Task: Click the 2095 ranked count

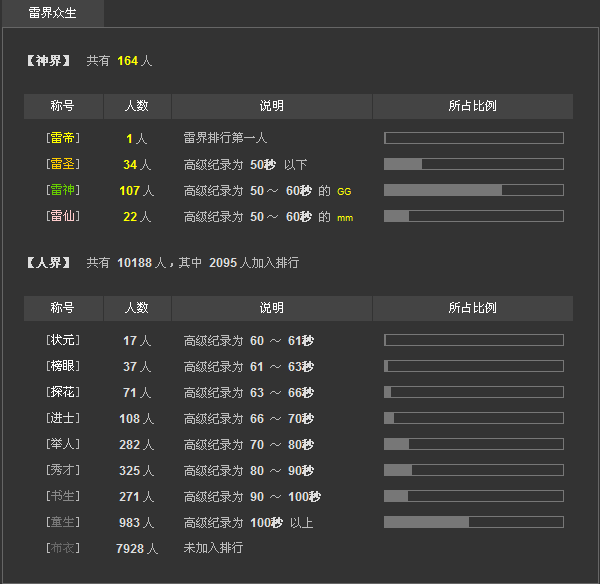Action: point(223,263)
